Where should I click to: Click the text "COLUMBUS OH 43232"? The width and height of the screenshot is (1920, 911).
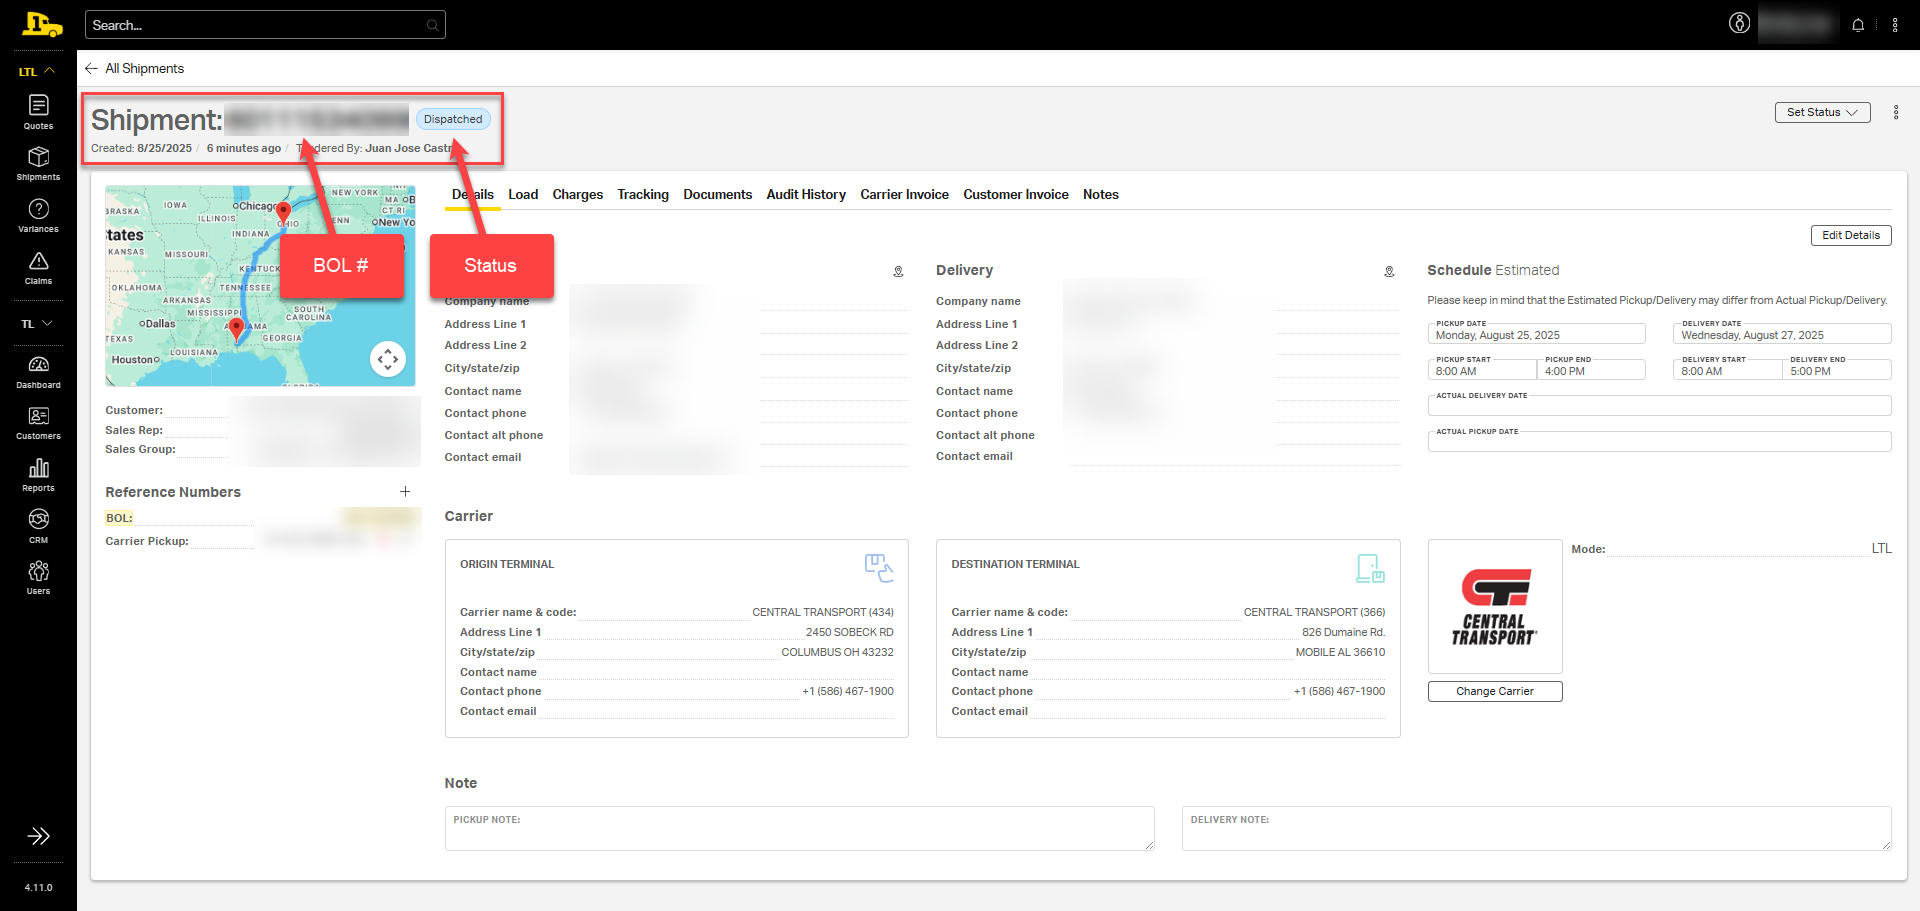pos(838,652)
